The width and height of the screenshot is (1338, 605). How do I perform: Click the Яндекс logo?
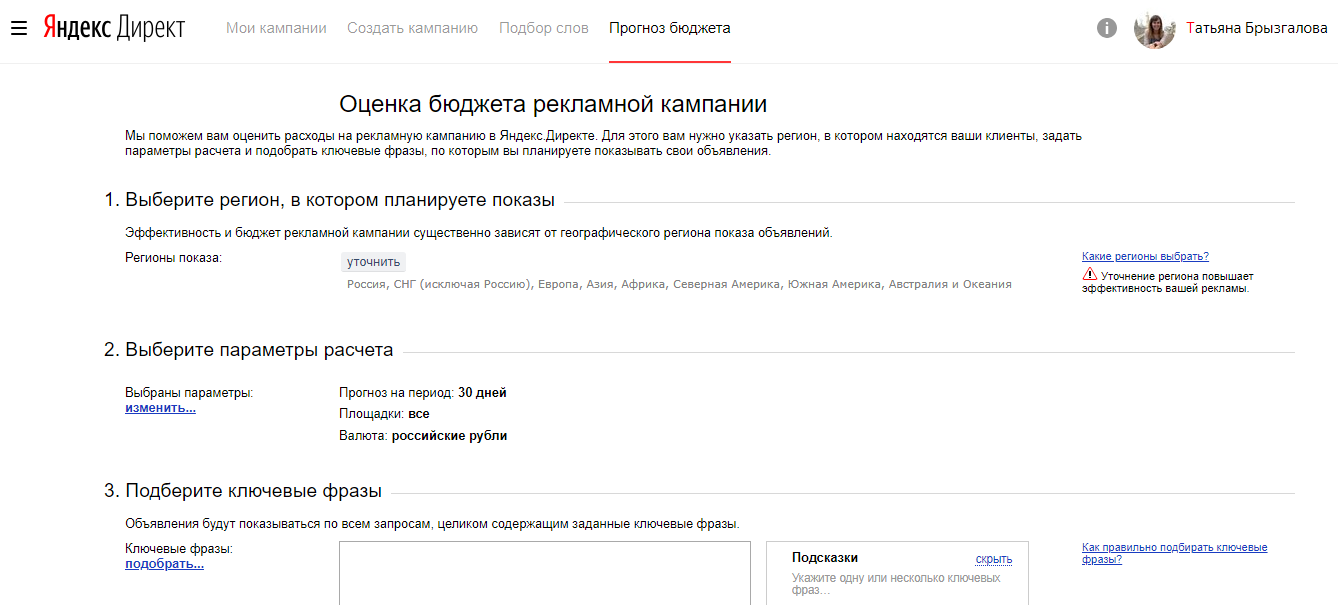[77, 28]
